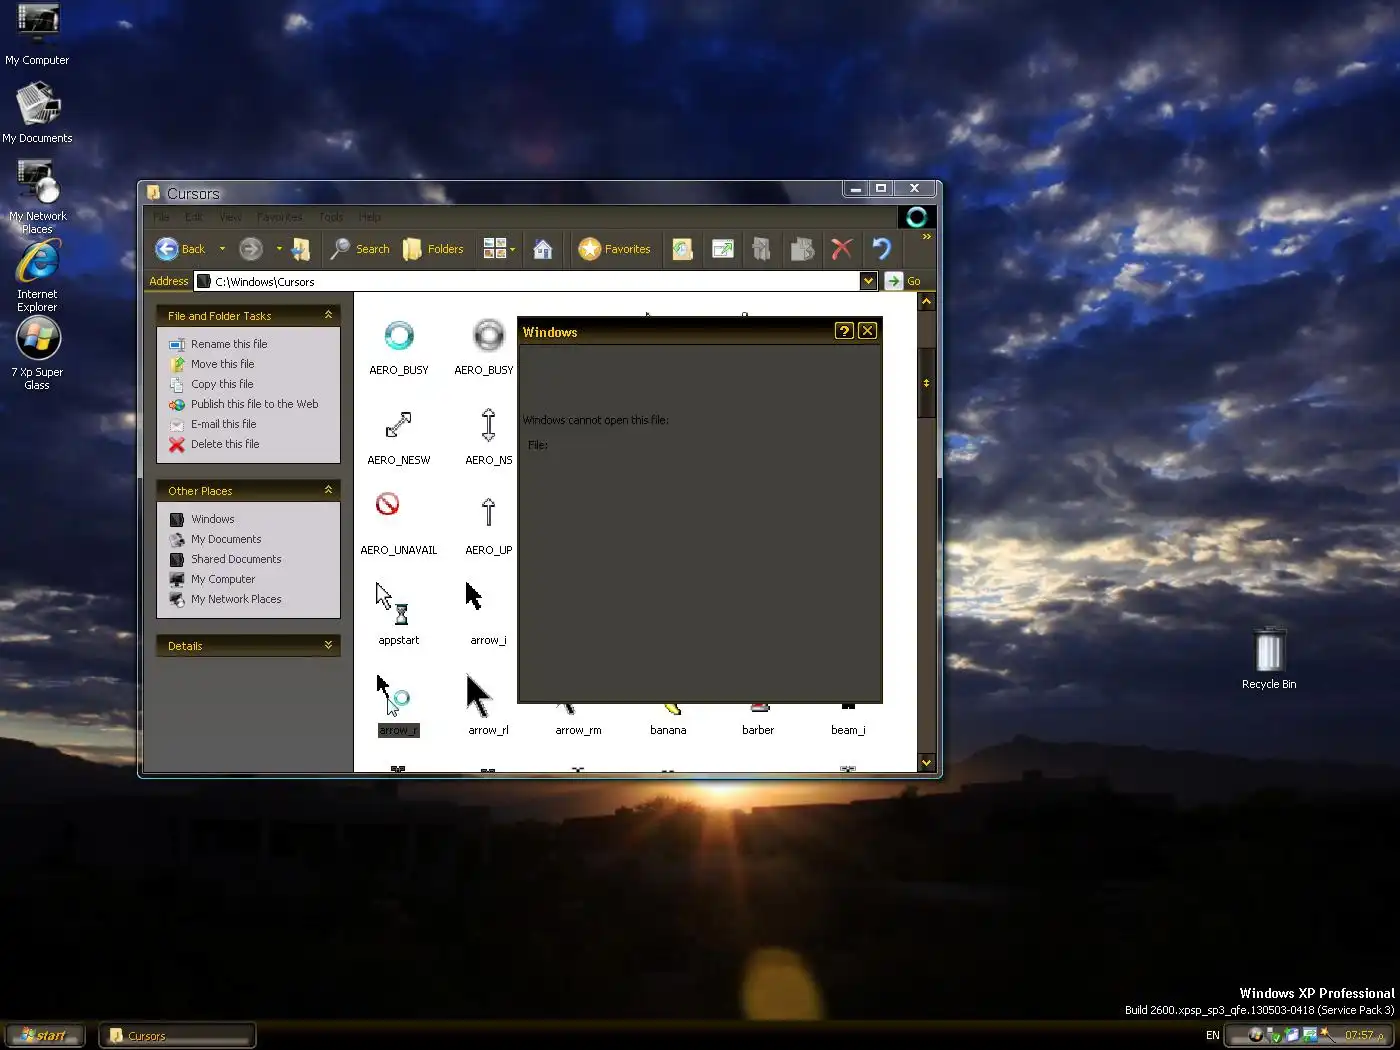Open the Forward history dropdown arrow
This screenshot has height=1050, width=1400.
pos(279,249)
